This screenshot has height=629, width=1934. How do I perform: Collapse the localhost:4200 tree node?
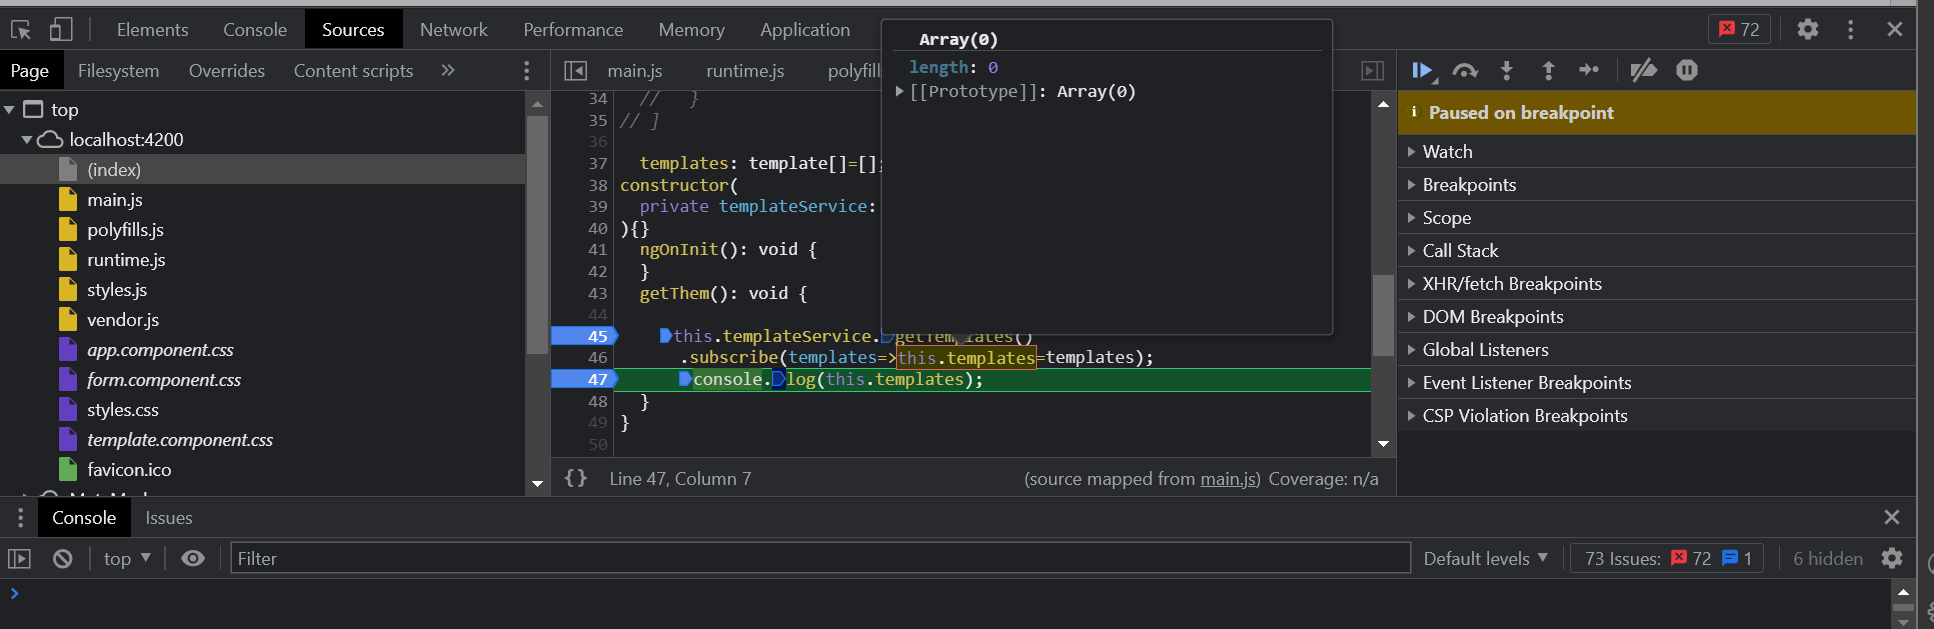click(27, 140)
